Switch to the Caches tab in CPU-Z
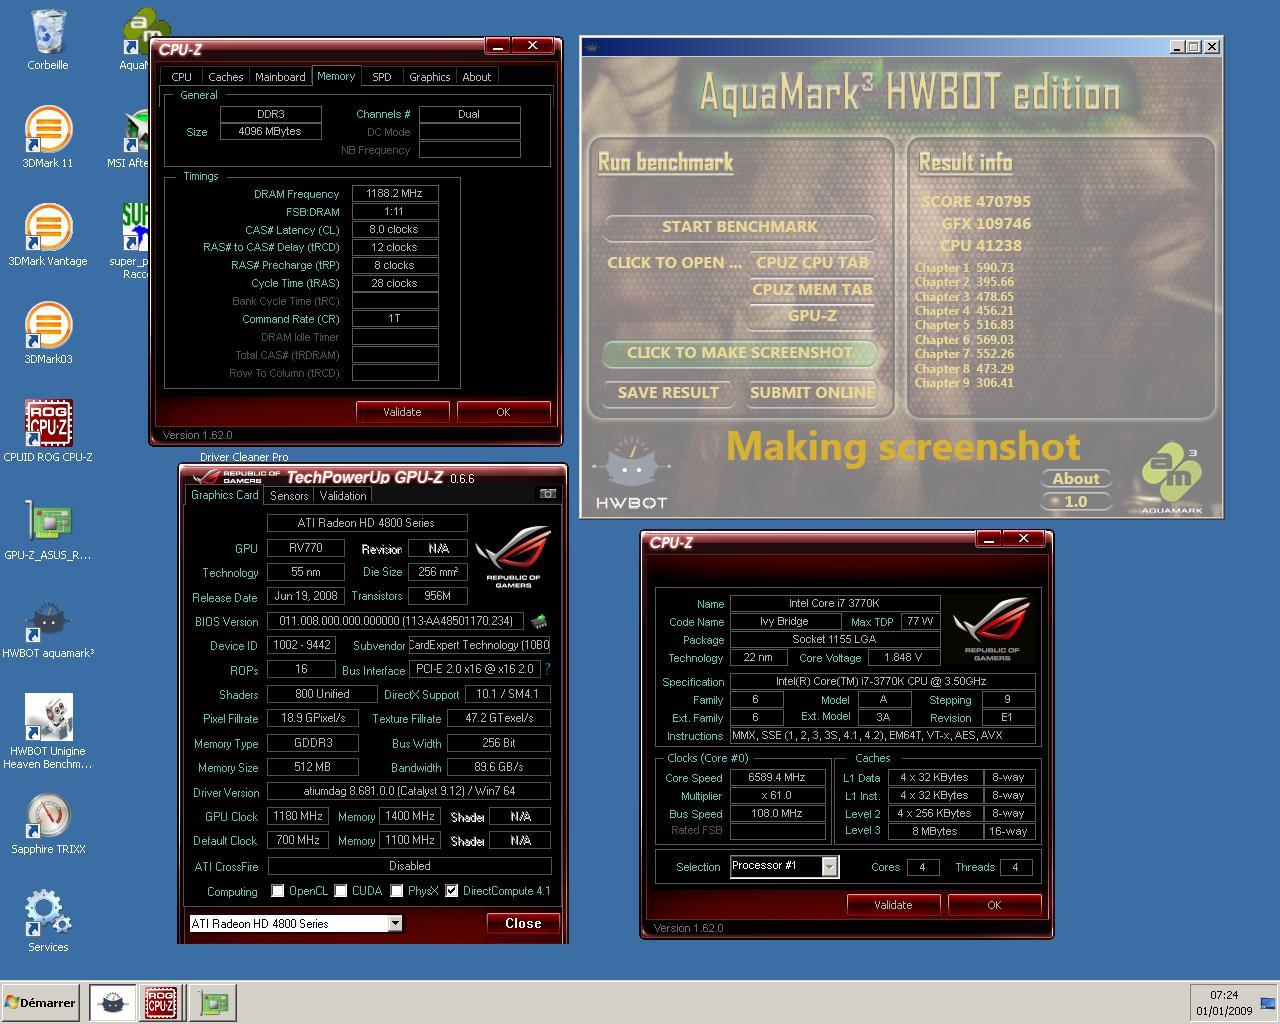 [x=225, y=77]
